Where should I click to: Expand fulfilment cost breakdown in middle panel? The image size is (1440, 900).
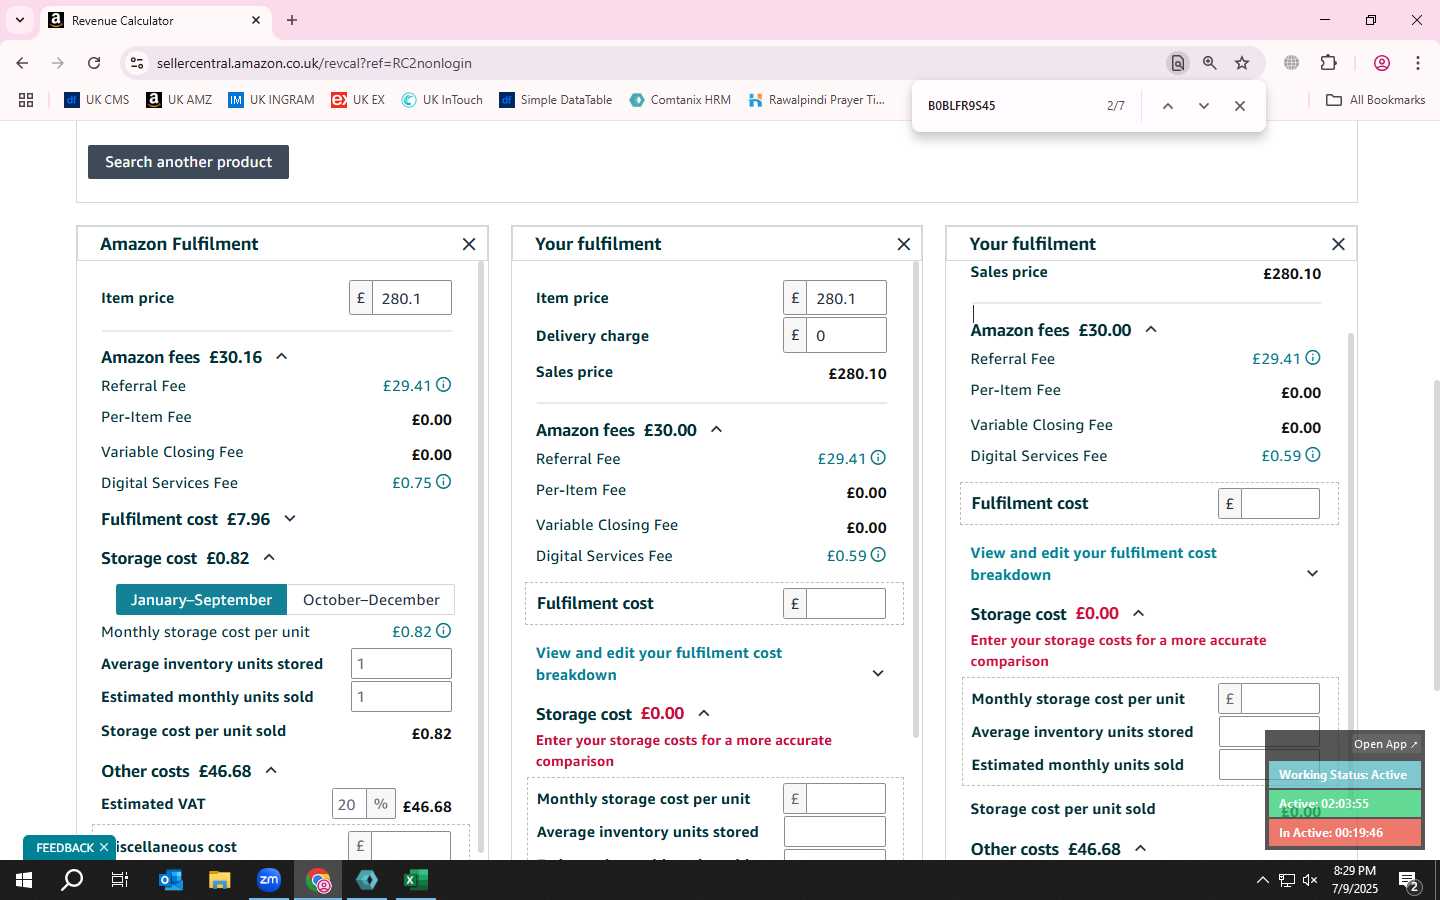click(878, 673)
